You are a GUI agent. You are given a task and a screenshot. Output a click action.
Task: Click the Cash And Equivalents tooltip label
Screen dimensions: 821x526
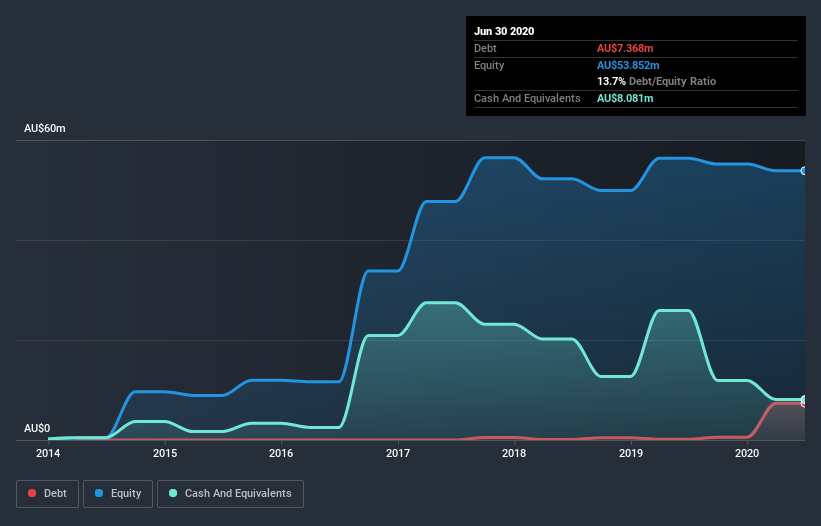click(527, 98)
